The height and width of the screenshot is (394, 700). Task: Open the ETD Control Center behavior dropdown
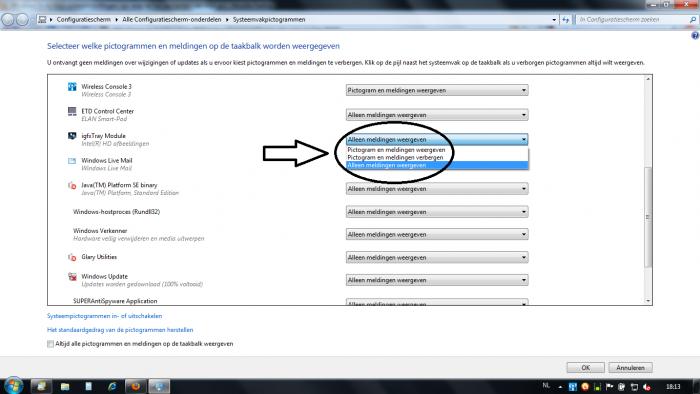click(437, 115)
